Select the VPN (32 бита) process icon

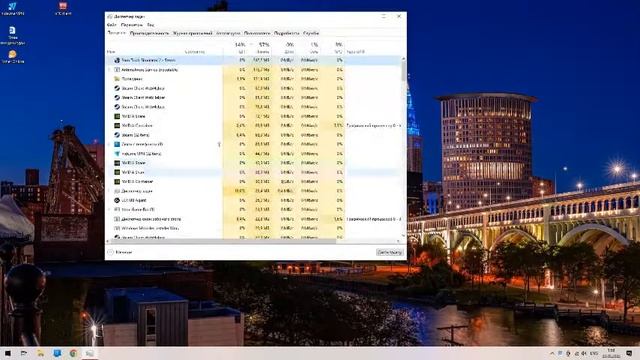(x=117, y=153)
